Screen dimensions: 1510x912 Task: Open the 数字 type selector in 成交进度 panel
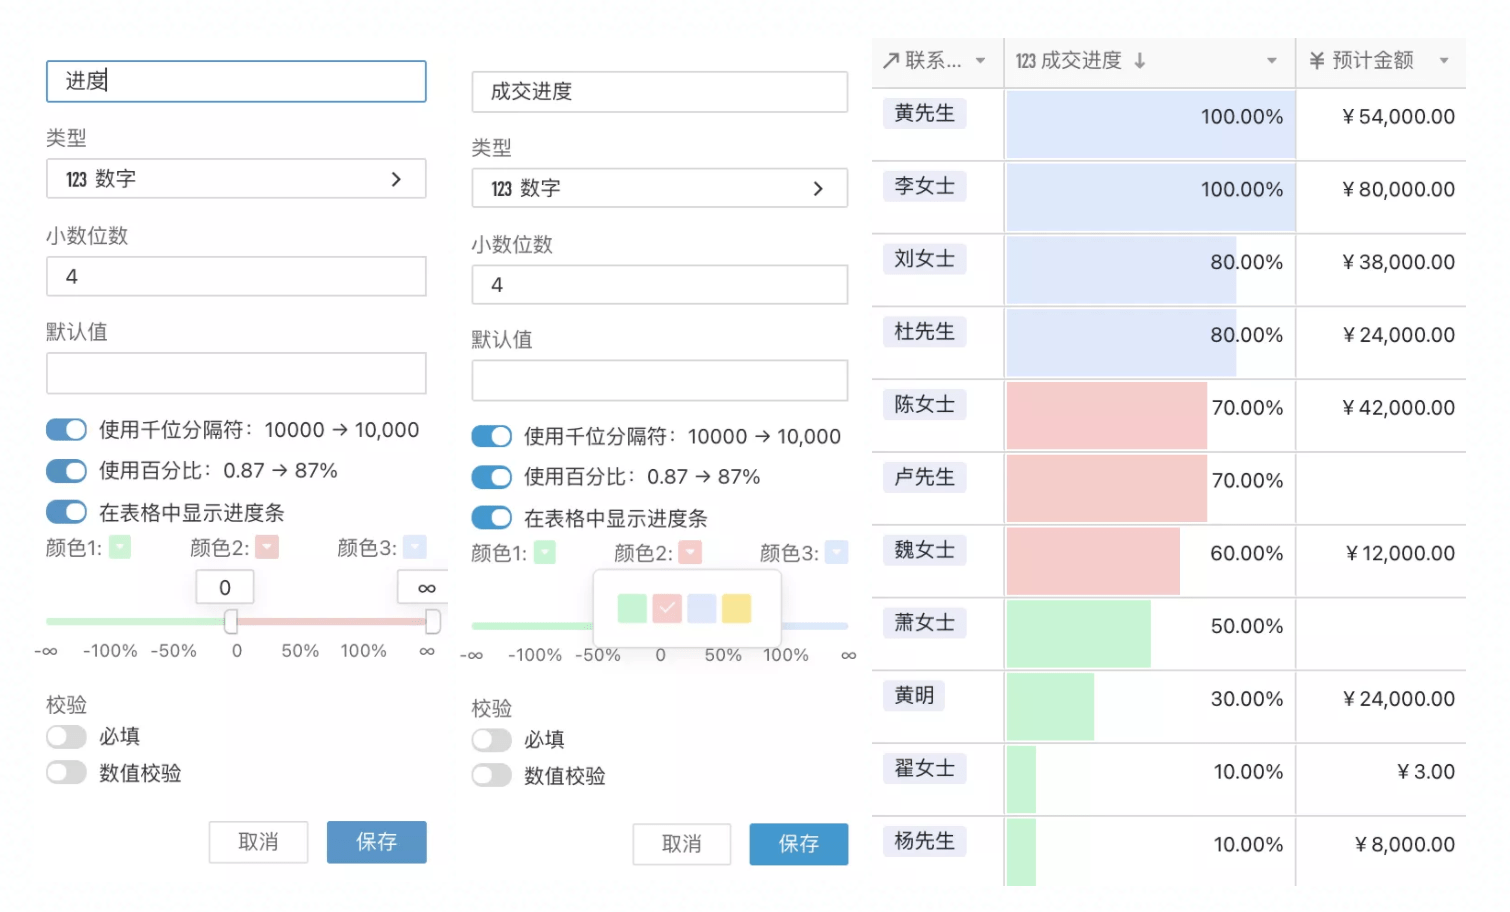pos(660,188)
